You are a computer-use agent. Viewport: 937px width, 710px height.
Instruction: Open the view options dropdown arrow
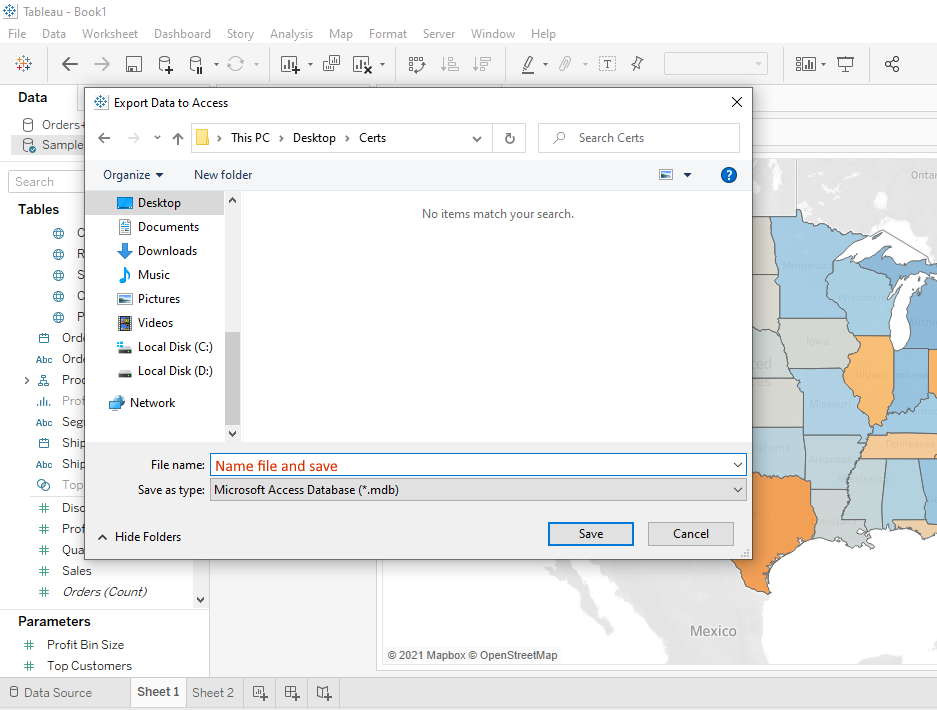click(687, 175)
